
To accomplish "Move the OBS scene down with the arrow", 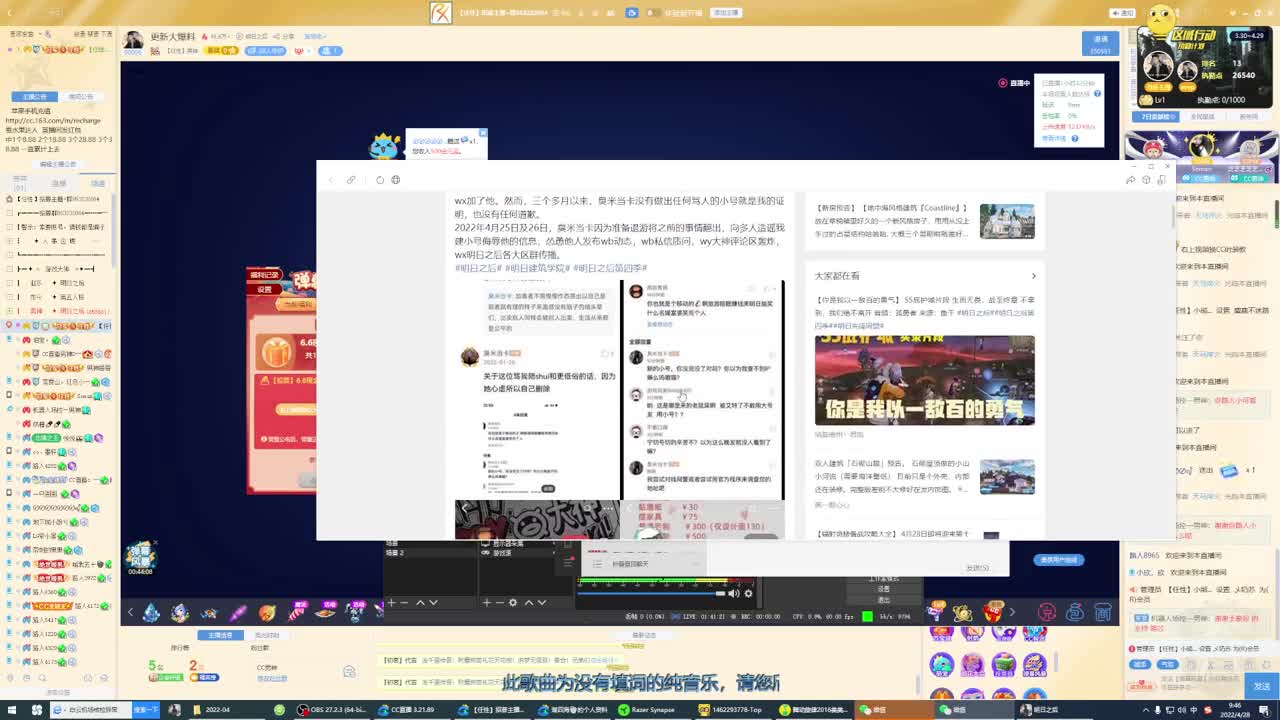I will coord(433,602).
